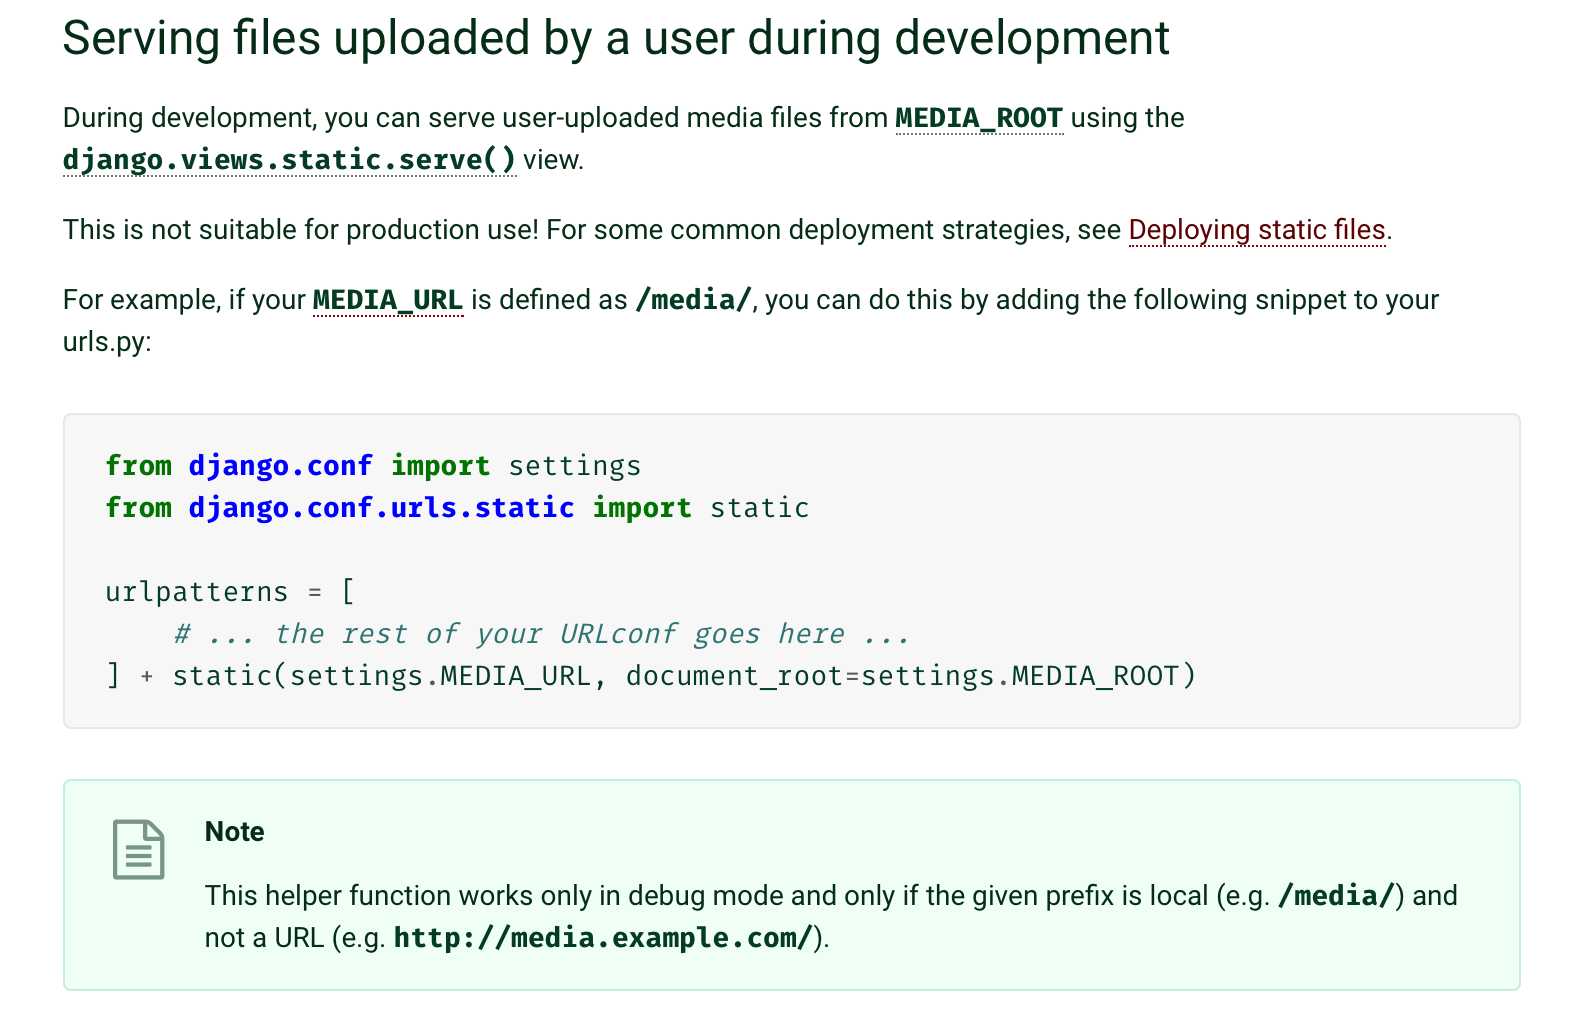Click the page heading about serving uploaded files
Screen dimensions: 1578x1016
point(616,38)
